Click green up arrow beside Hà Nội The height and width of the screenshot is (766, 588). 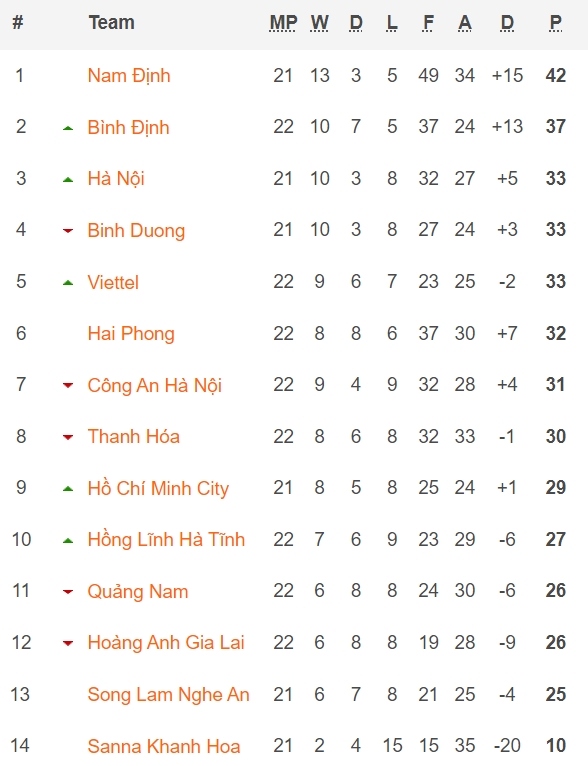[68, 180]
